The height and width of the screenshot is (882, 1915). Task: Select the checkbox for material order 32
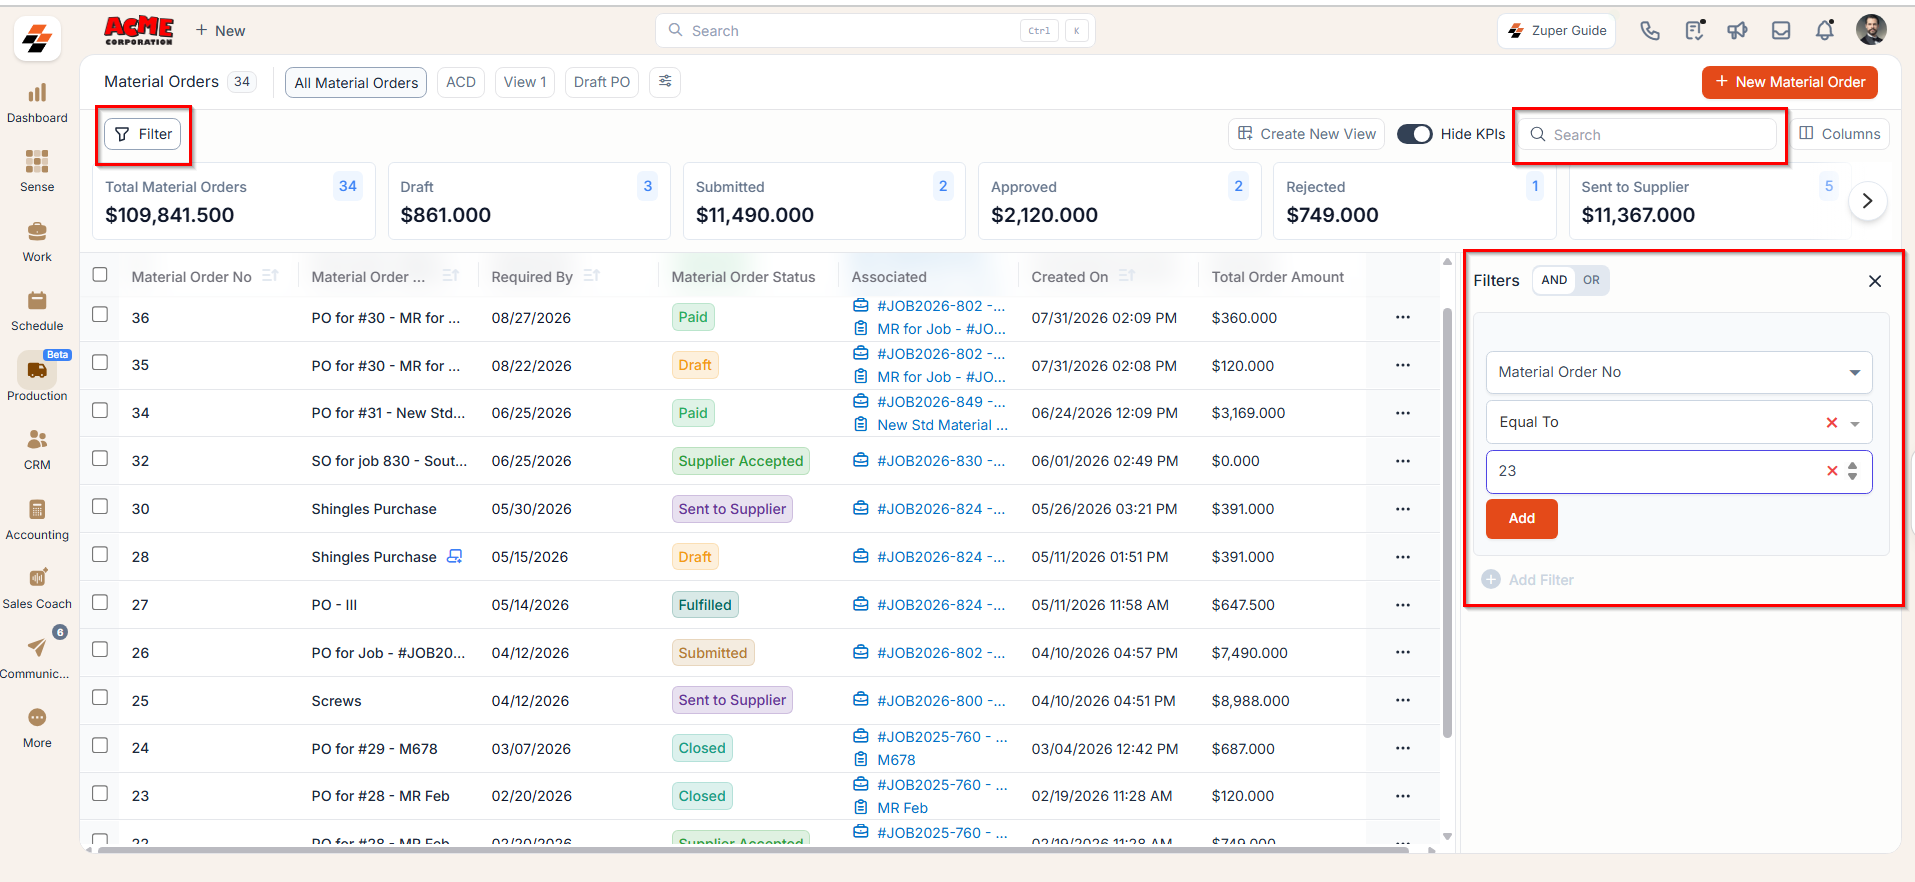pyautogui.click(x=100, y=459)
